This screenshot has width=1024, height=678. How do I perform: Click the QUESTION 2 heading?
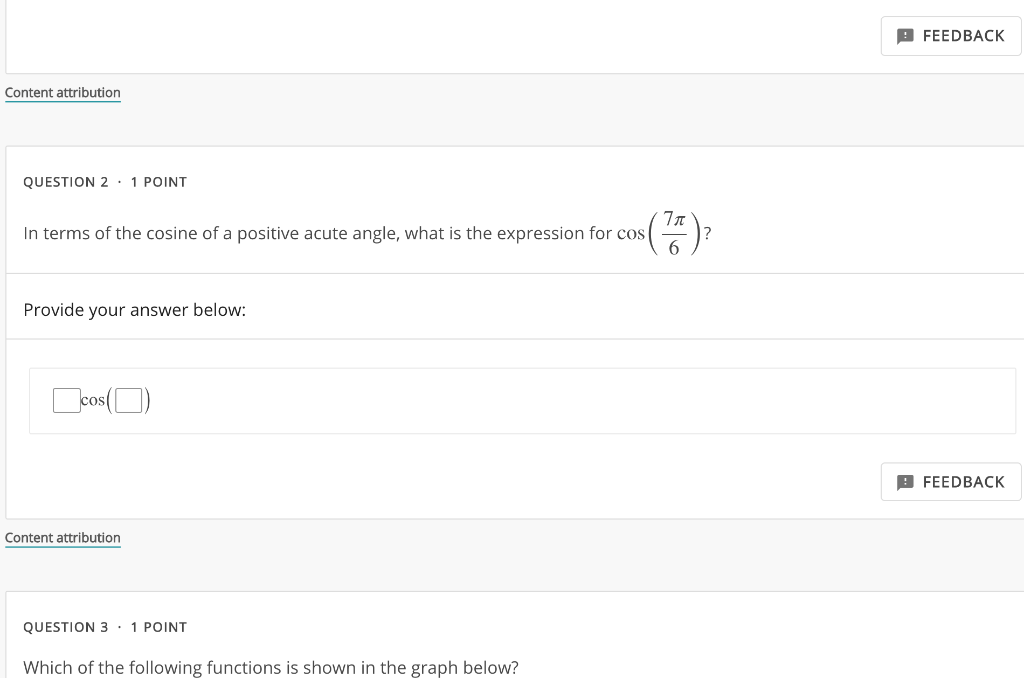coord(66,182)
